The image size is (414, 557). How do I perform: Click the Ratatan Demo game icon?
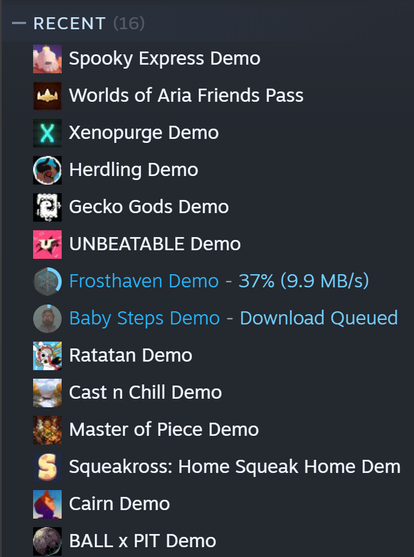click(47, 356)
